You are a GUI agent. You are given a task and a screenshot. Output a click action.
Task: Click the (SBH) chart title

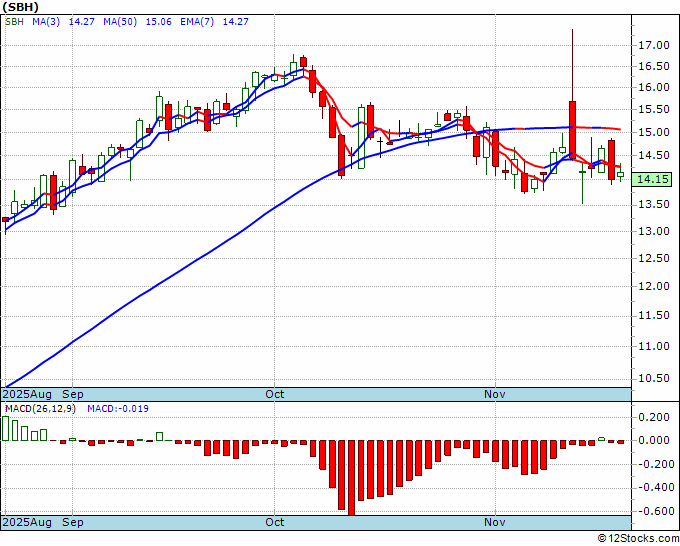[20, 7]
